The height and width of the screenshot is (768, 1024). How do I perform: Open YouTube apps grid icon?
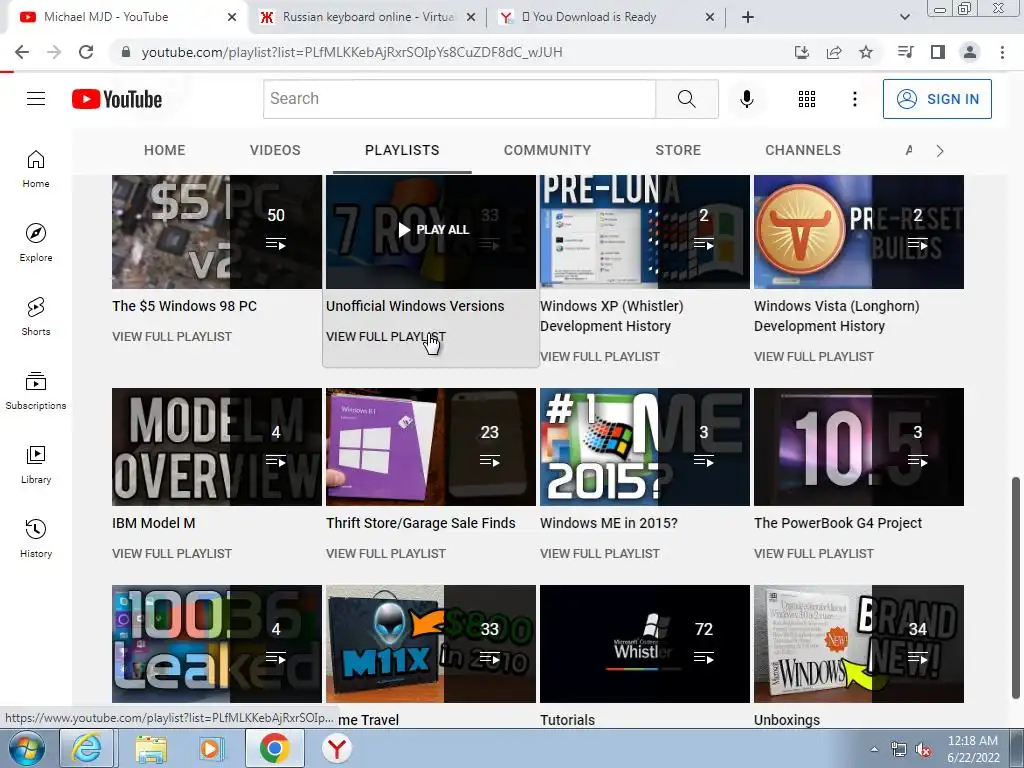pos(807,99)
